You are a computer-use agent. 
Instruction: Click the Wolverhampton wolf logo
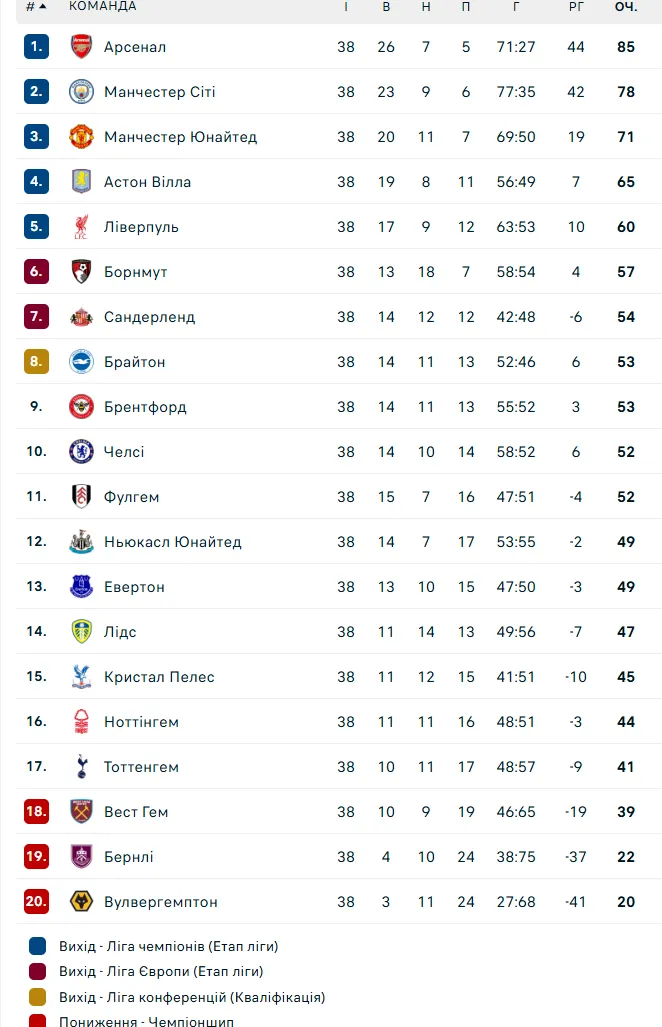coord(81,901)
